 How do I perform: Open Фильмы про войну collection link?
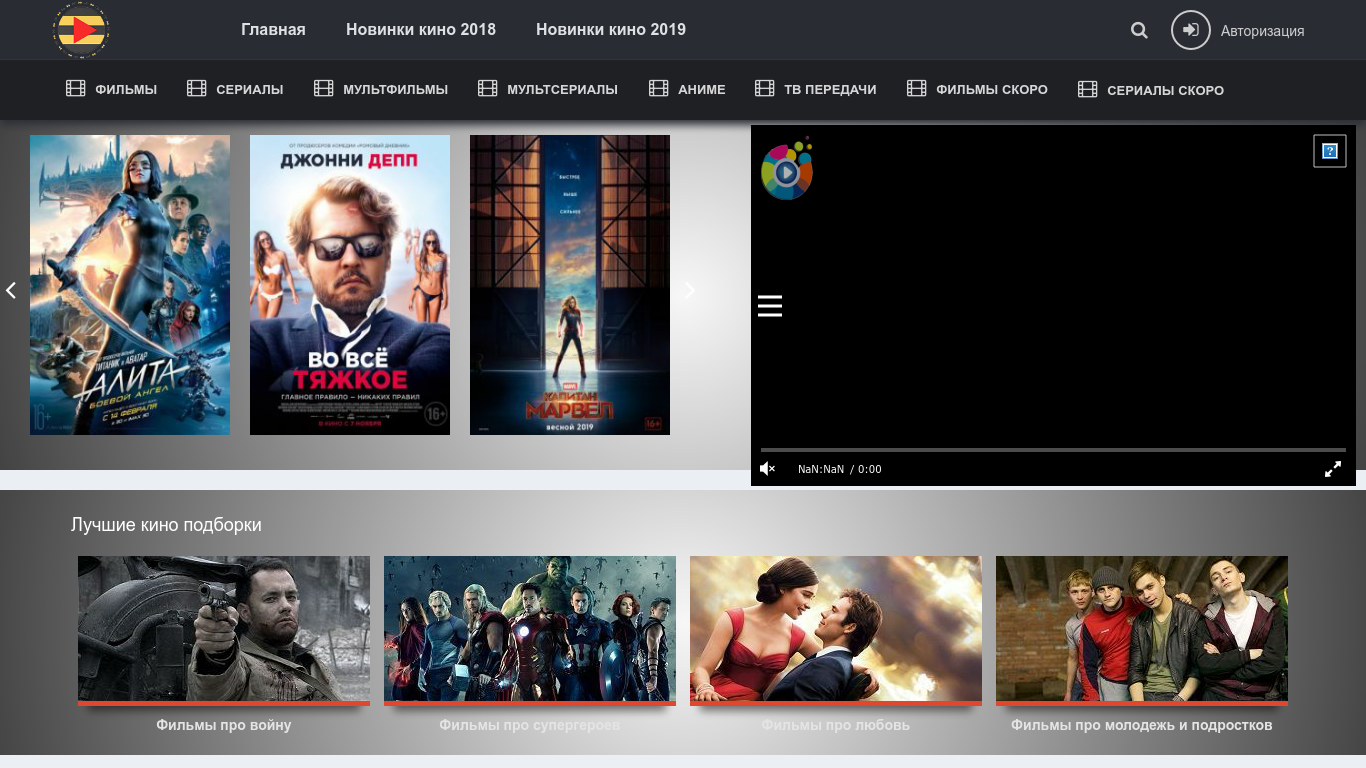224,725
